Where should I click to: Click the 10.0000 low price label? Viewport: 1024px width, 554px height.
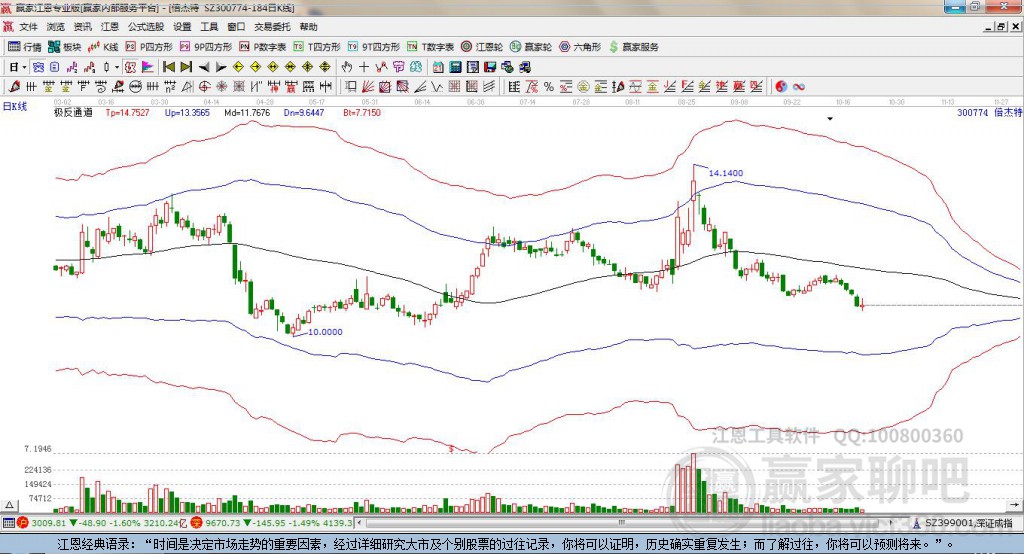pyautogui.click(x=325, y=332)
